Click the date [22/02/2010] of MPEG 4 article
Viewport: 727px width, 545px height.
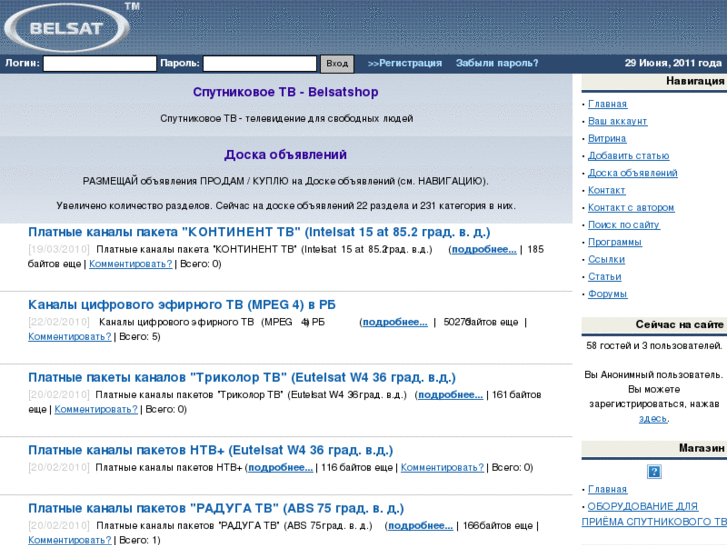59,322
